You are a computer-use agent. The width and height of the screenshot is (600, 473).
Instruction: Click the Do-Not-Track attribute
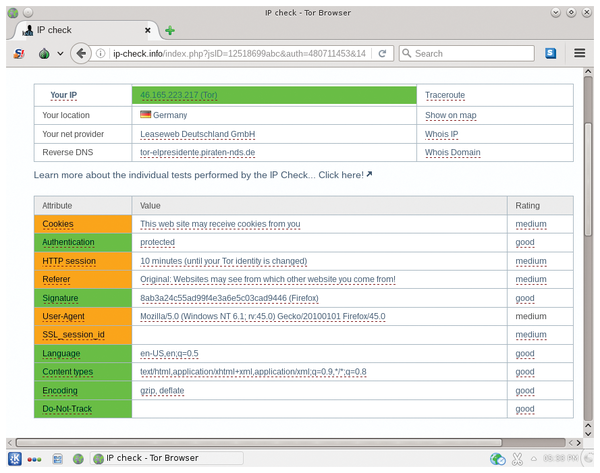67,409
